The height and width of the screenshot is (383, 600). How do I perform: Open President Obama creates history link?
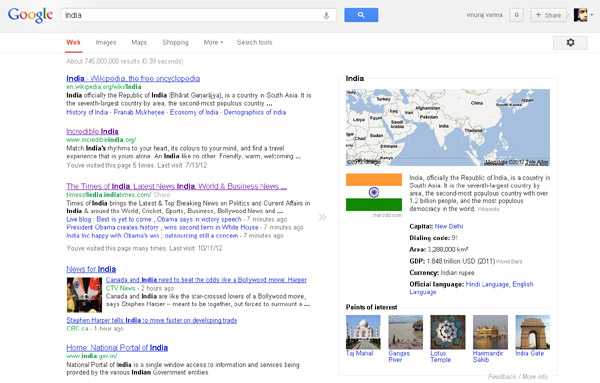tap(162, 227)
